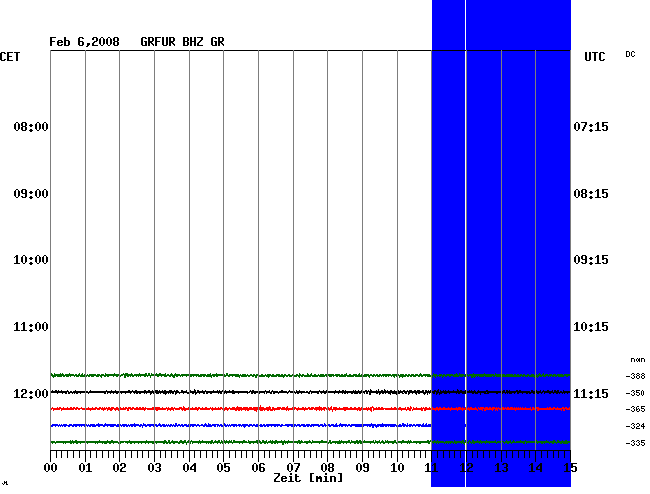This screenshot has height=494, width=650.
Task: Click minute tick label 10
Action: click(x=398, y=468)
